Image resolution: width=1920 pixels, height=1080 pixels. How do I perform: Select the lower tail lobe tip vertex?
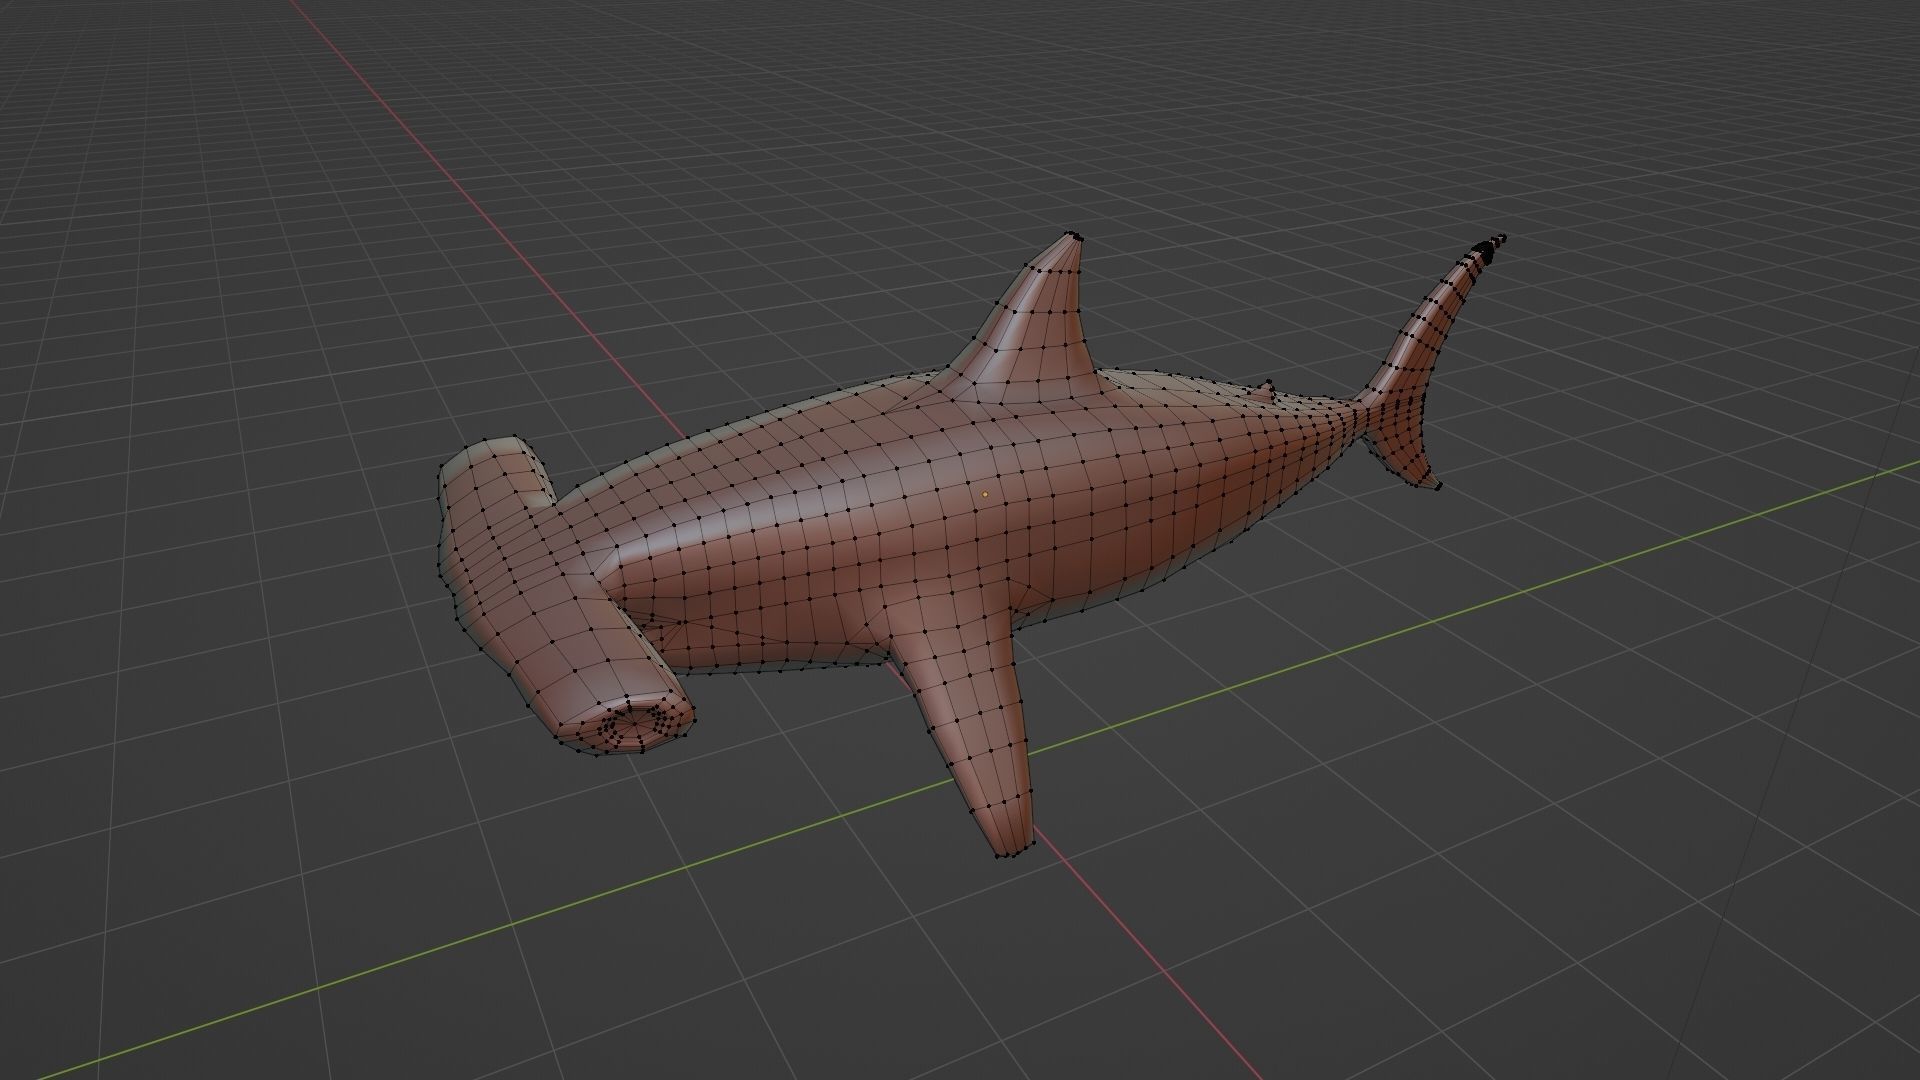click(x=1439, y=487)
